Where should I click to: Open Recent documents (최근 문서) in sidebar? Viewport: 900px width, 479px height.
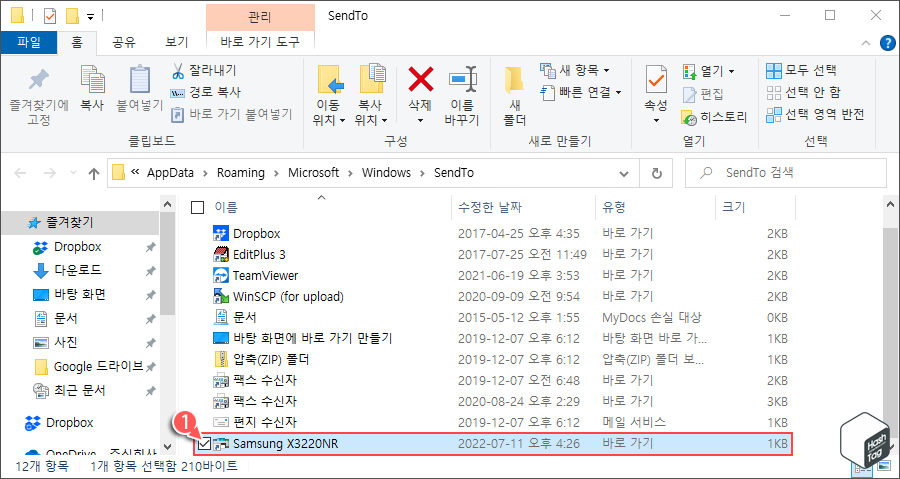tap(79, 391)
